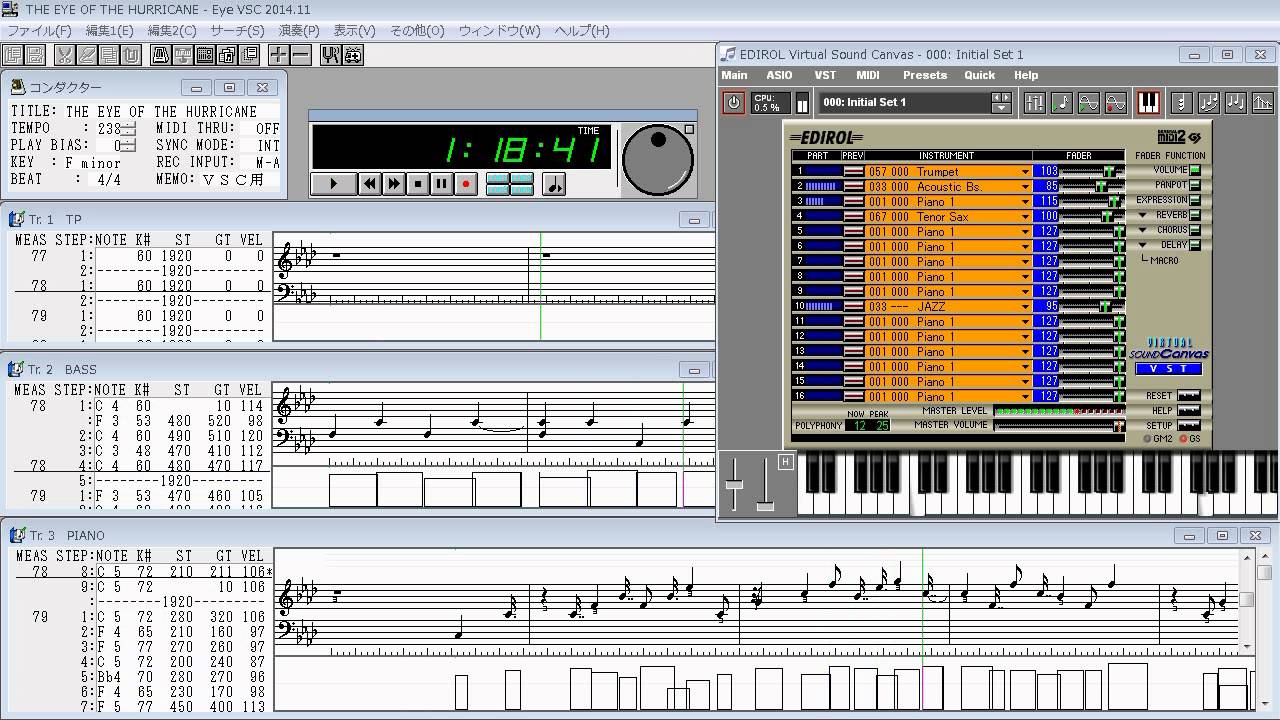
Task: Click the HELP button in Sound Canvas panel
Action: [1188, 411]
